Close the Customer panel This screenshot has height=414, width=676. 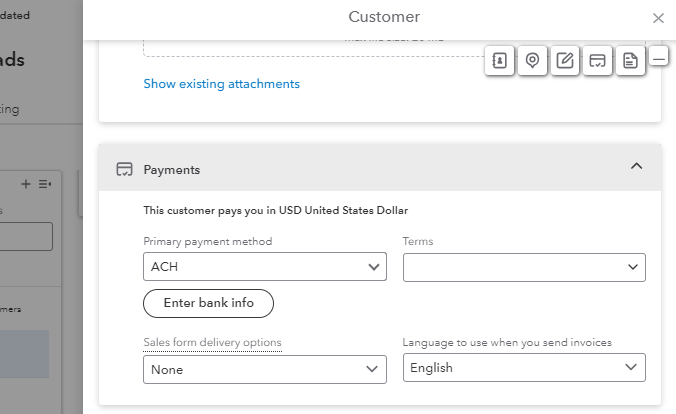pos(658,18)
